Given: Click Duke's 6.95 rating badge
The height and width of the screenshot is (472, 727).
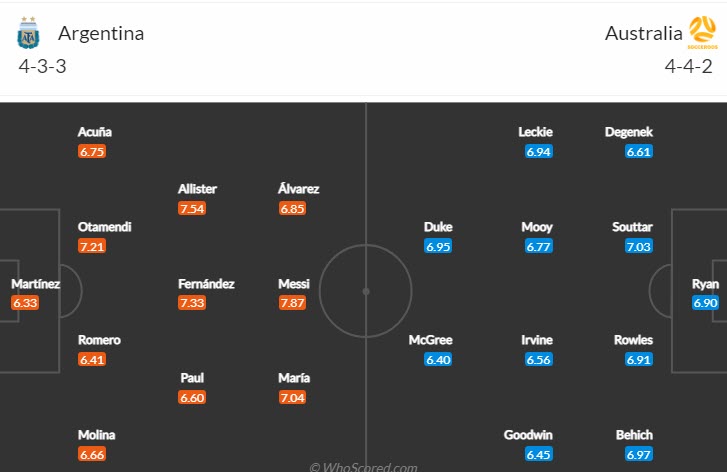Looking at the screenshot, I should click(x=438, y=246).
